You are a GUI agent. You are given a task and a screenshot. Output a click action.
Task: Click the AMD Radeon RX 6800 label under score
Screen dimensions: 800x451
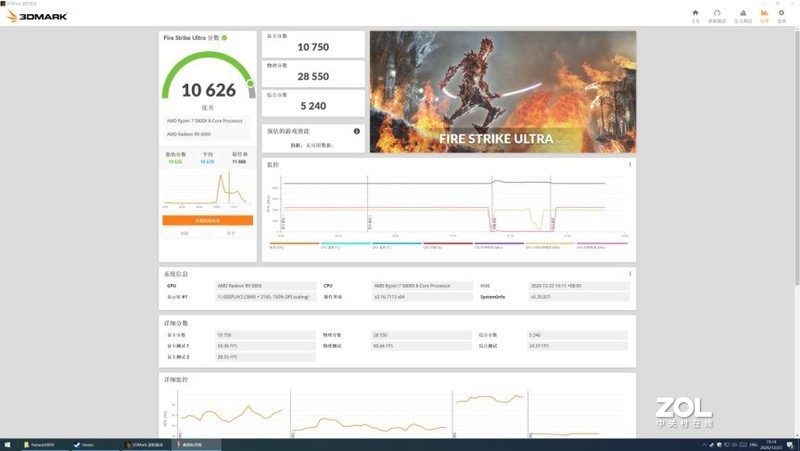pyautogui.click(x=207, y=134)
